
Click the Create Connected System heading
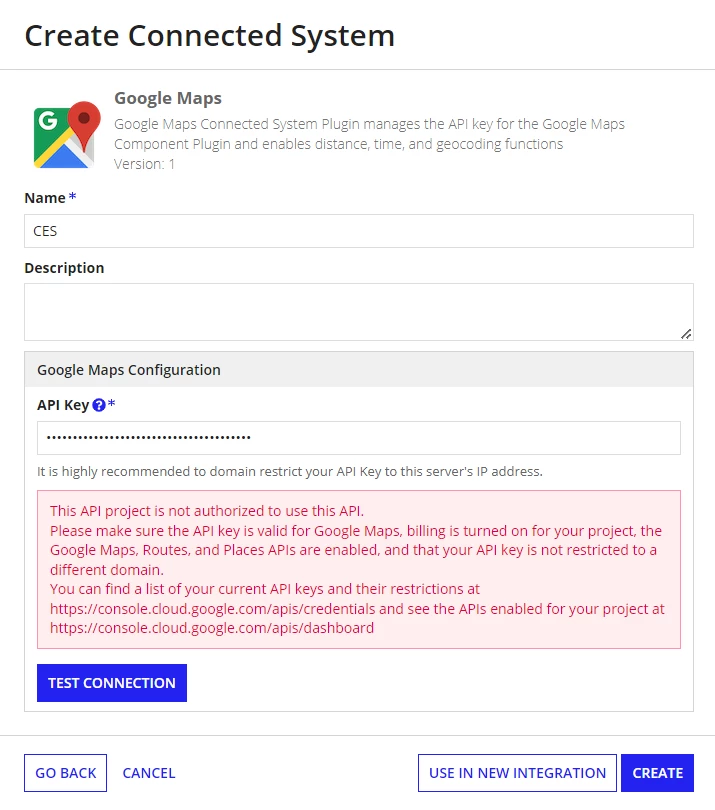pos(210,36)
